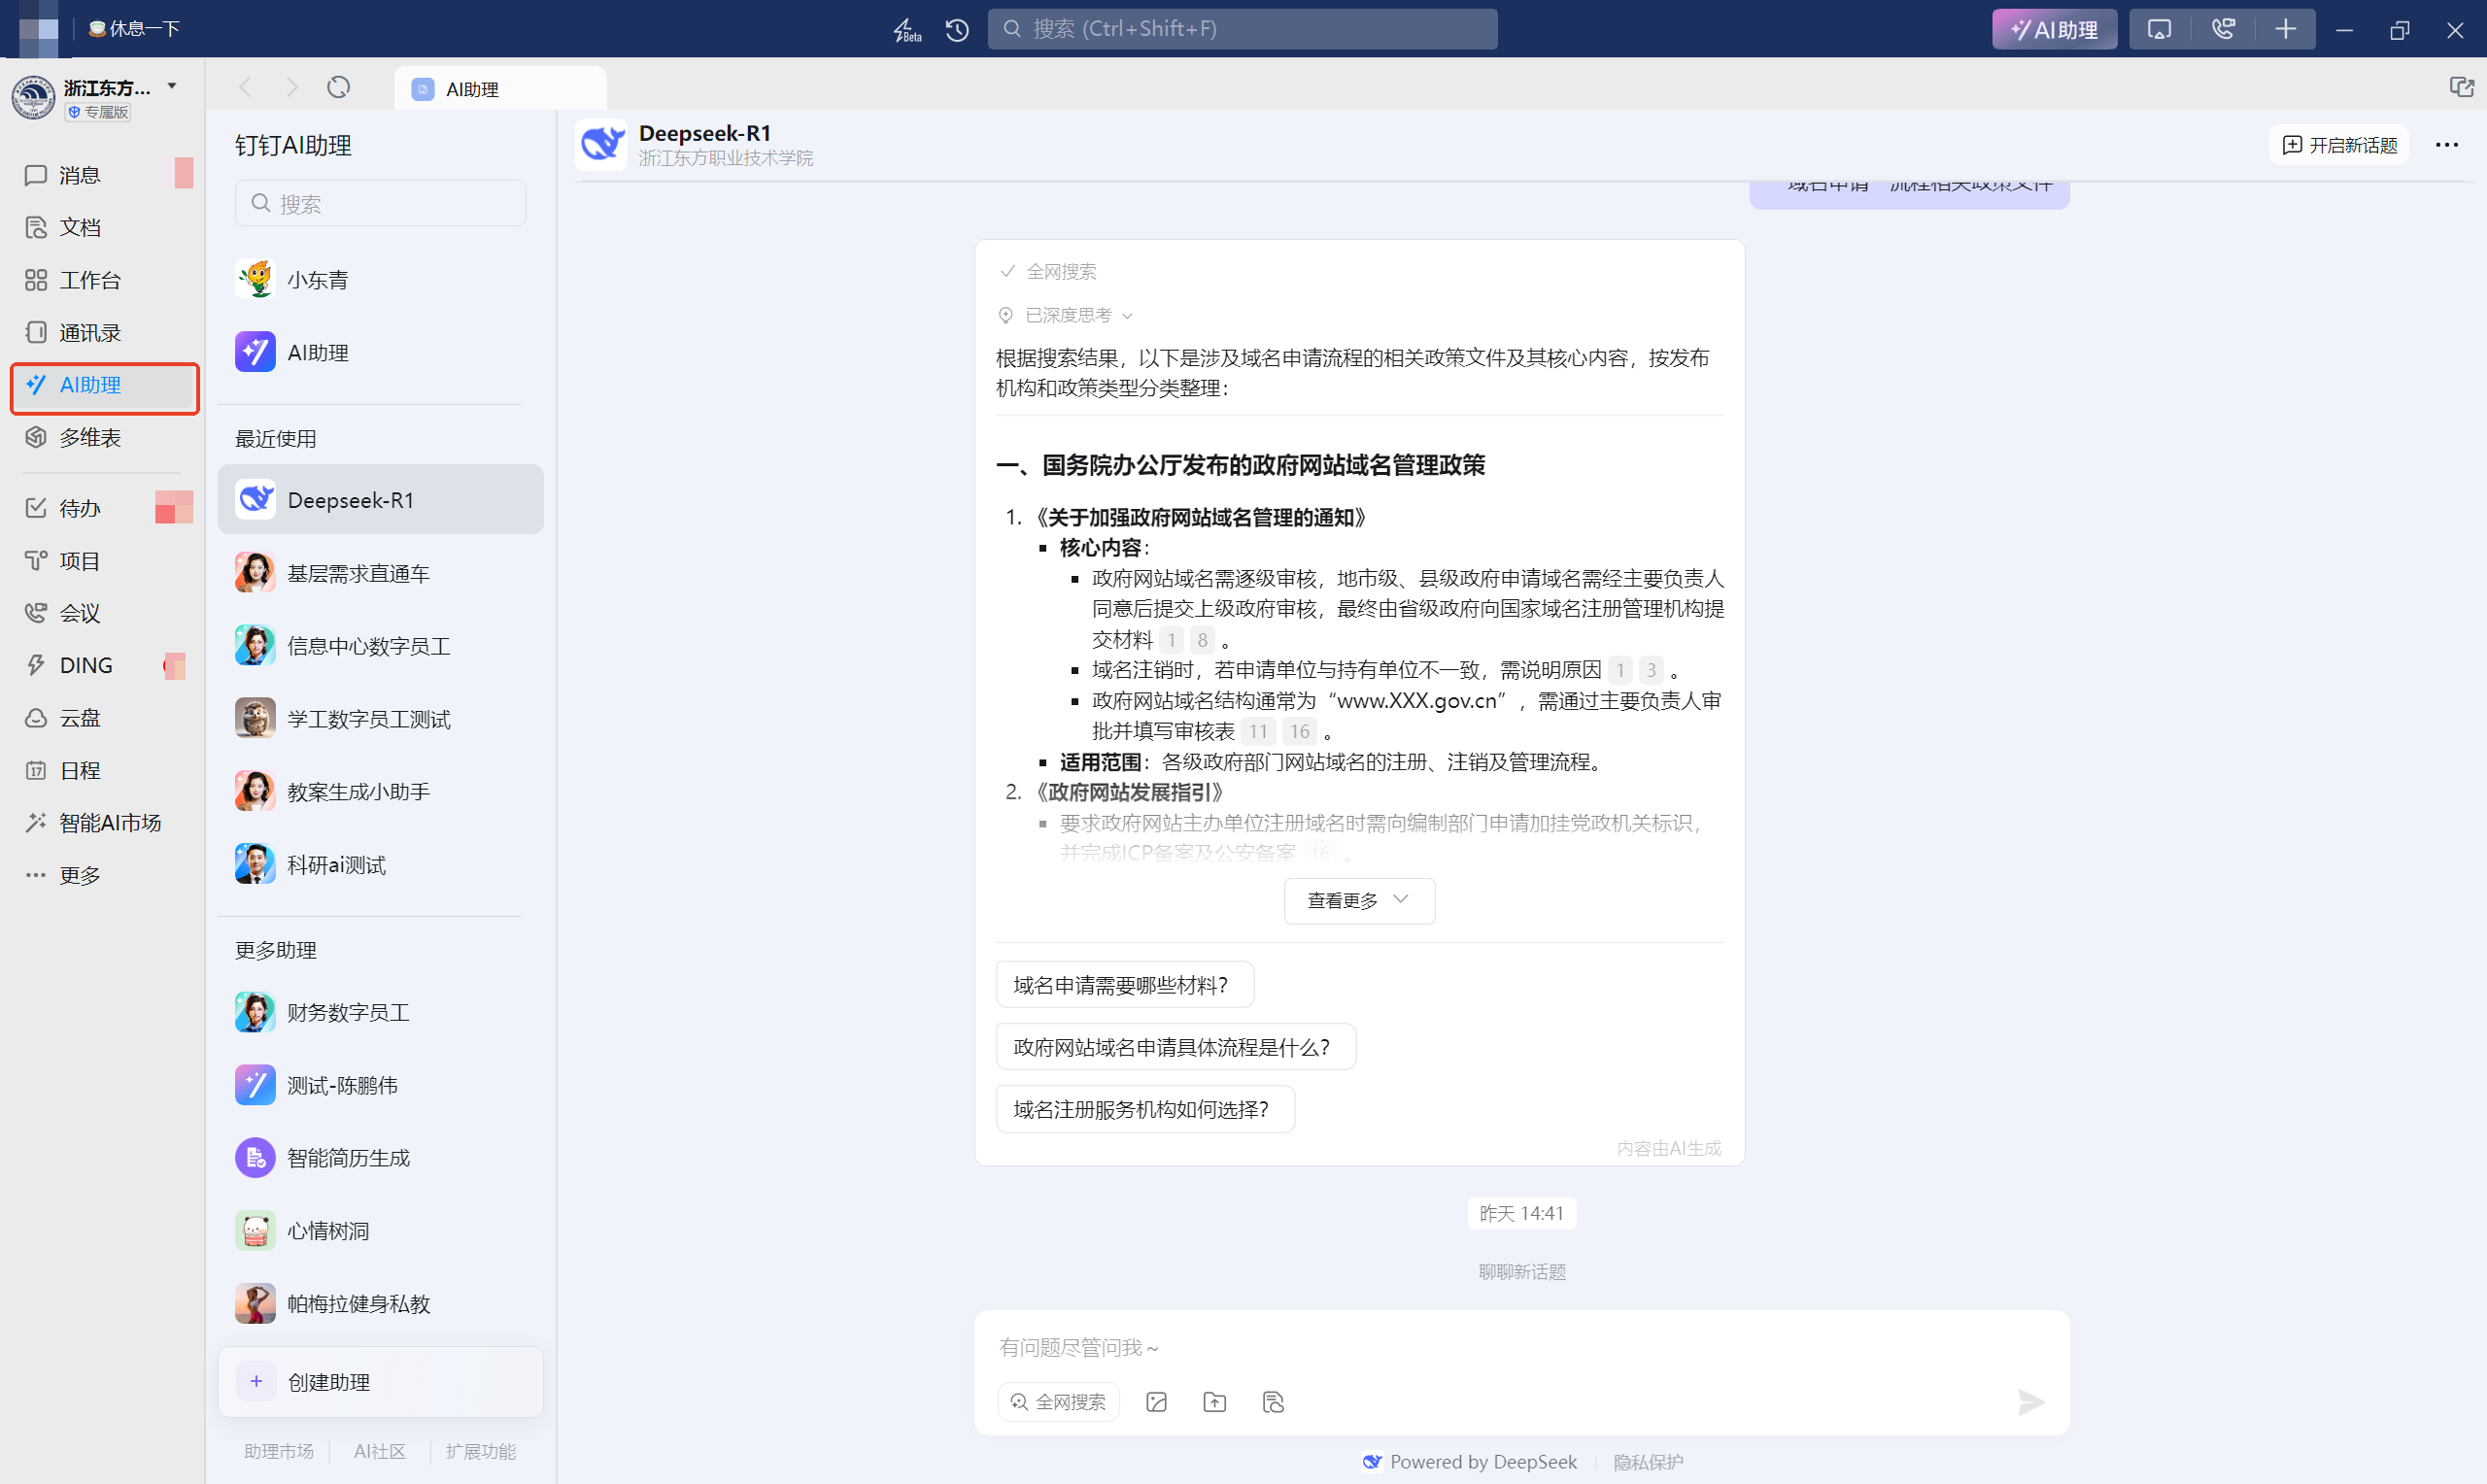2487x1484 pixels.
Task: Click suggestion 域名申请需要哪些材料?
Action: [1123, 986]
